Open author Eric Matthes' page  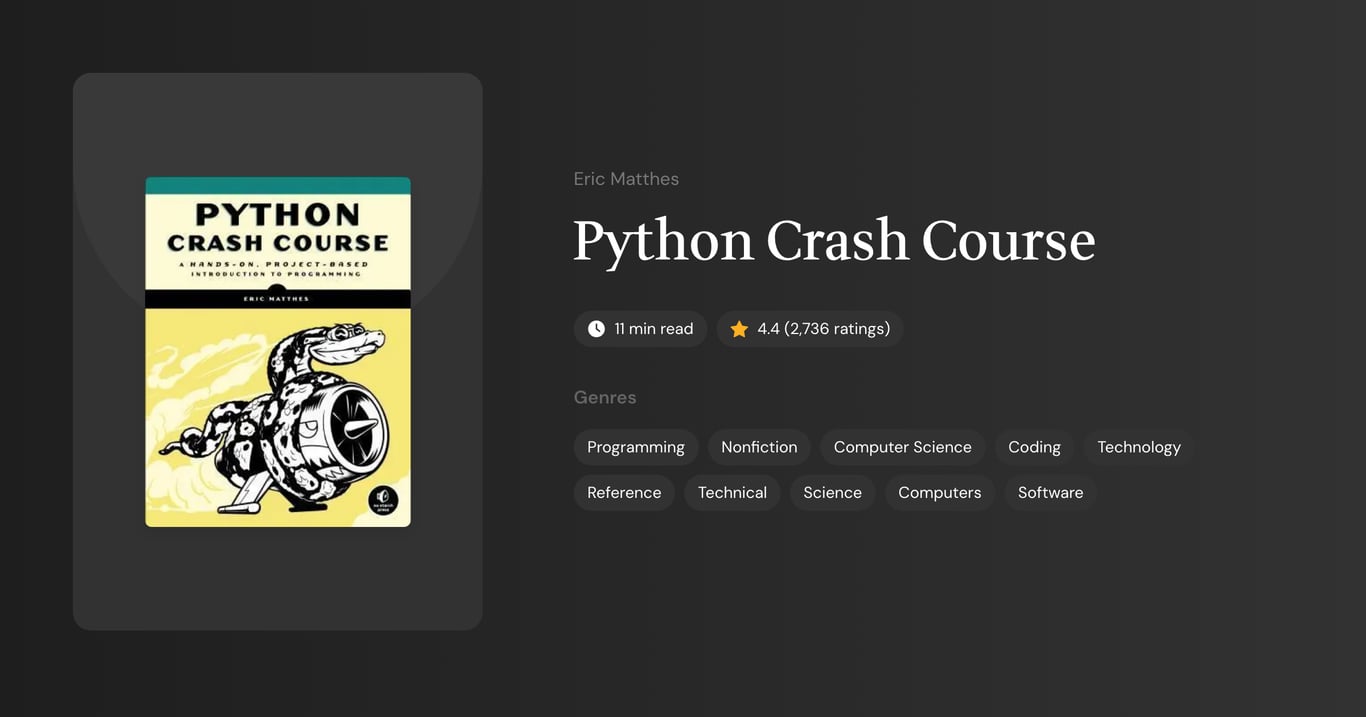click(626, 179)
